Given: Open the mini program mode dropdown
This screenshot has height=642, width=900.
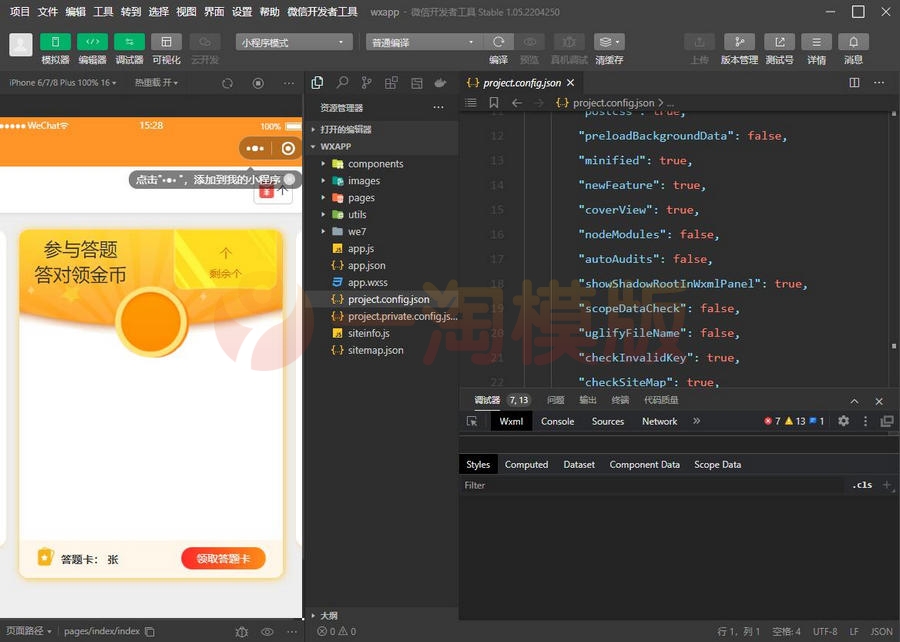Looking at the screenshot, I should click(294, 42).
